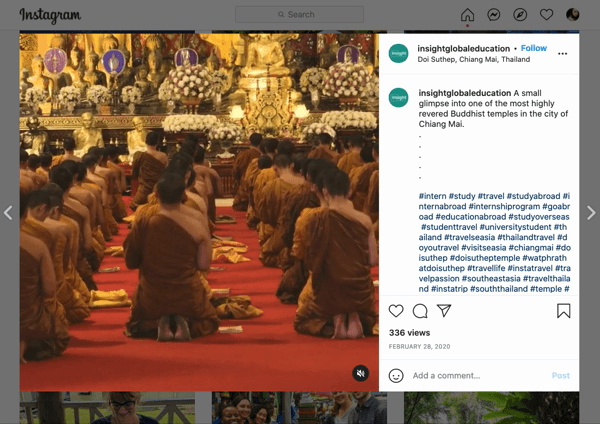Open the three-dot post options menu
Screen dimensions: 600x424
coord(562,54)
